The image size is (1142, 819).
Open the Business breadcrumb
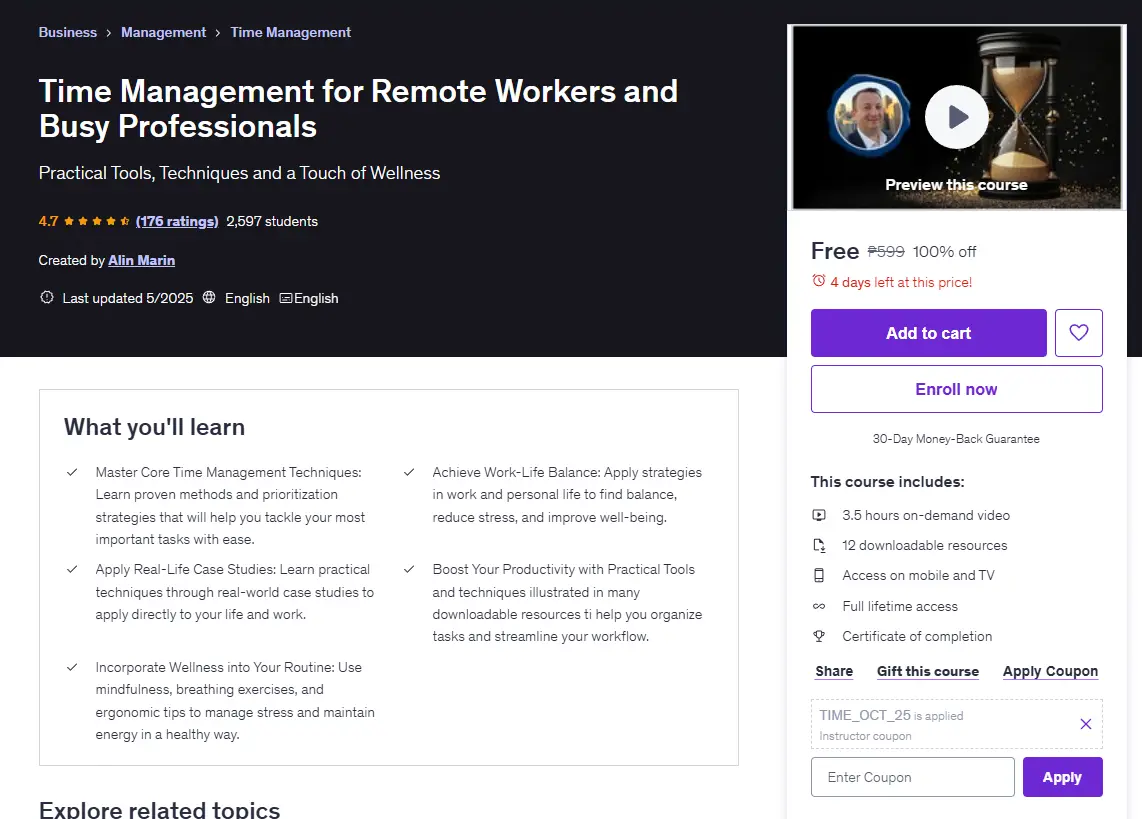click(x=68, y=32)
